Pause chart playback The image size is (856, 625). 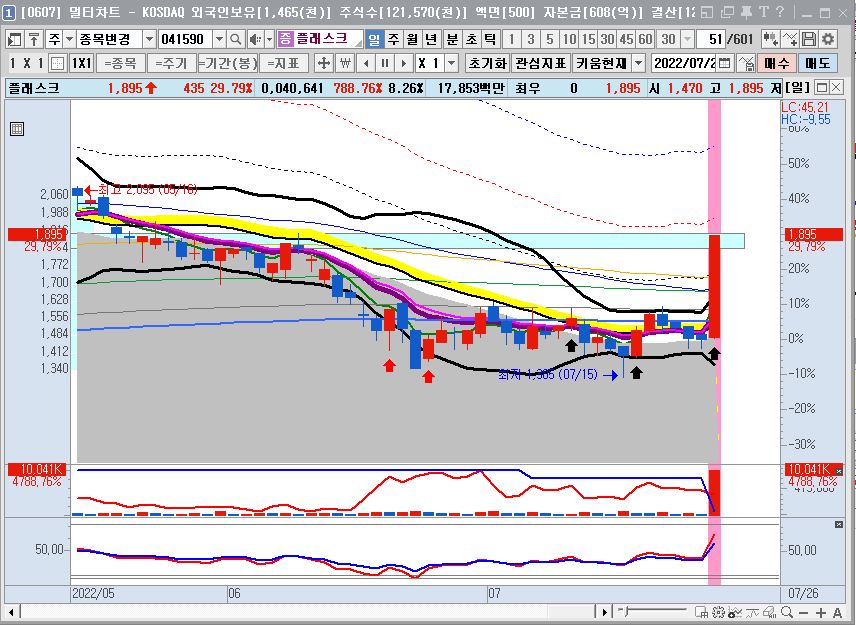click(385, 63)
